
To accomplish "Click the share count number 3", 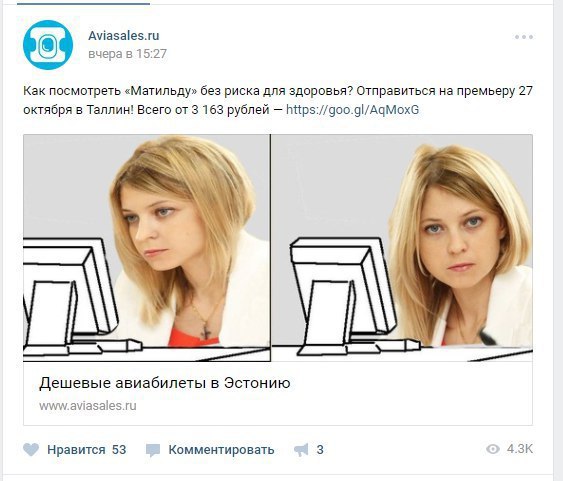I will 320,450.
